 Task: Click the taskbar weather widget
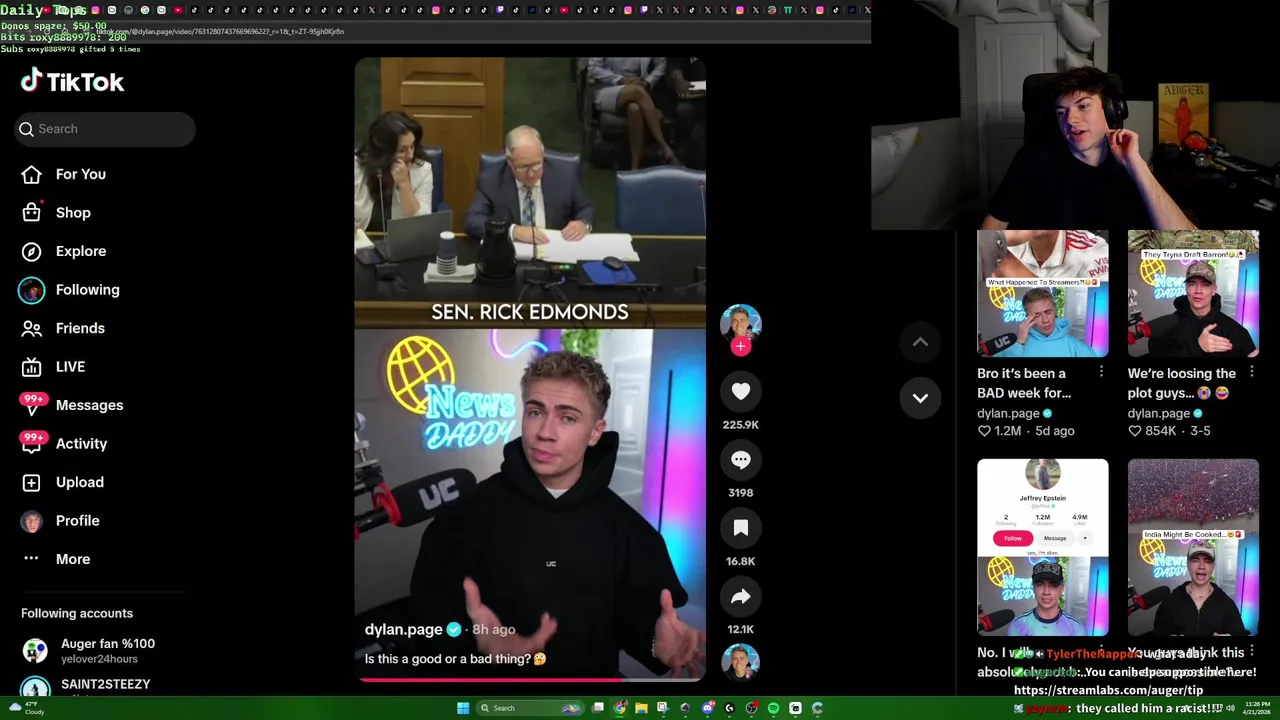(26, 708)
